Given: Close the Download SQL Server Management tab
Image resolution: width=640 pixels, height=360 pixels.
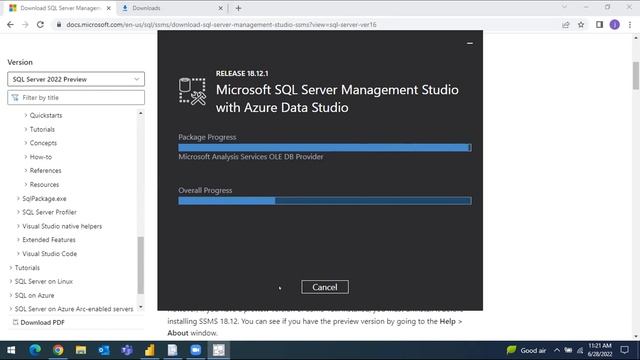Looking at the screenshot, I should click(x=109, y=8).
